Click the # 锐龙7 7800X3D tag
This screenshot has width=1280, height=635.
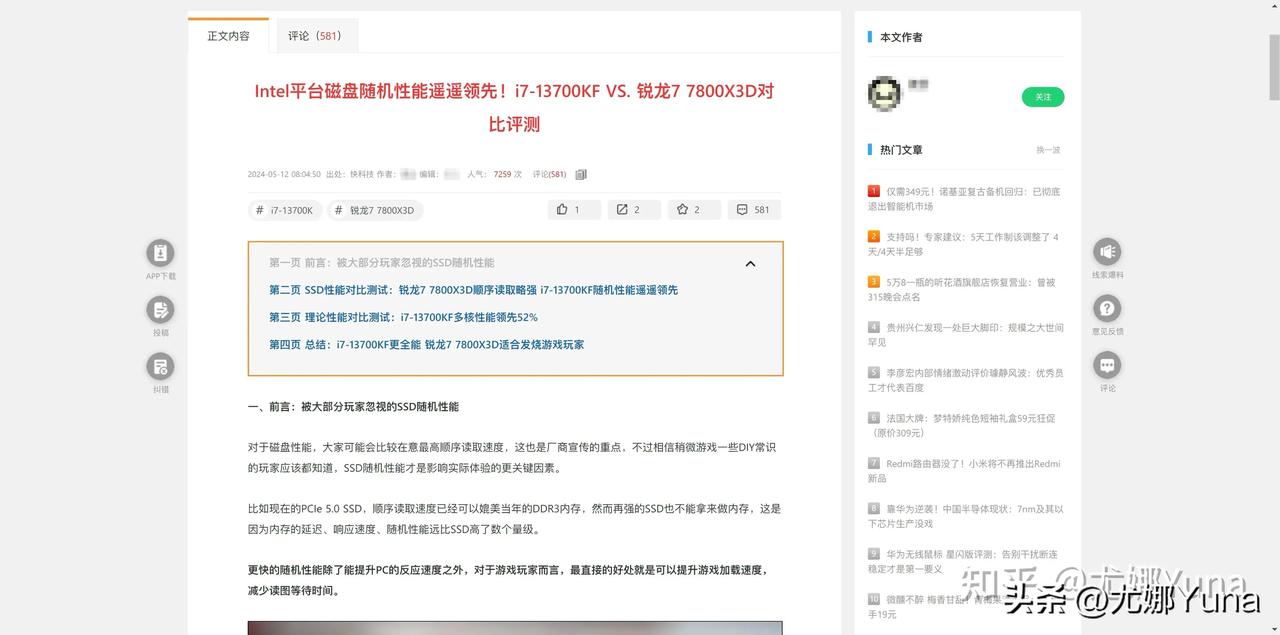[x=376, y=210]
